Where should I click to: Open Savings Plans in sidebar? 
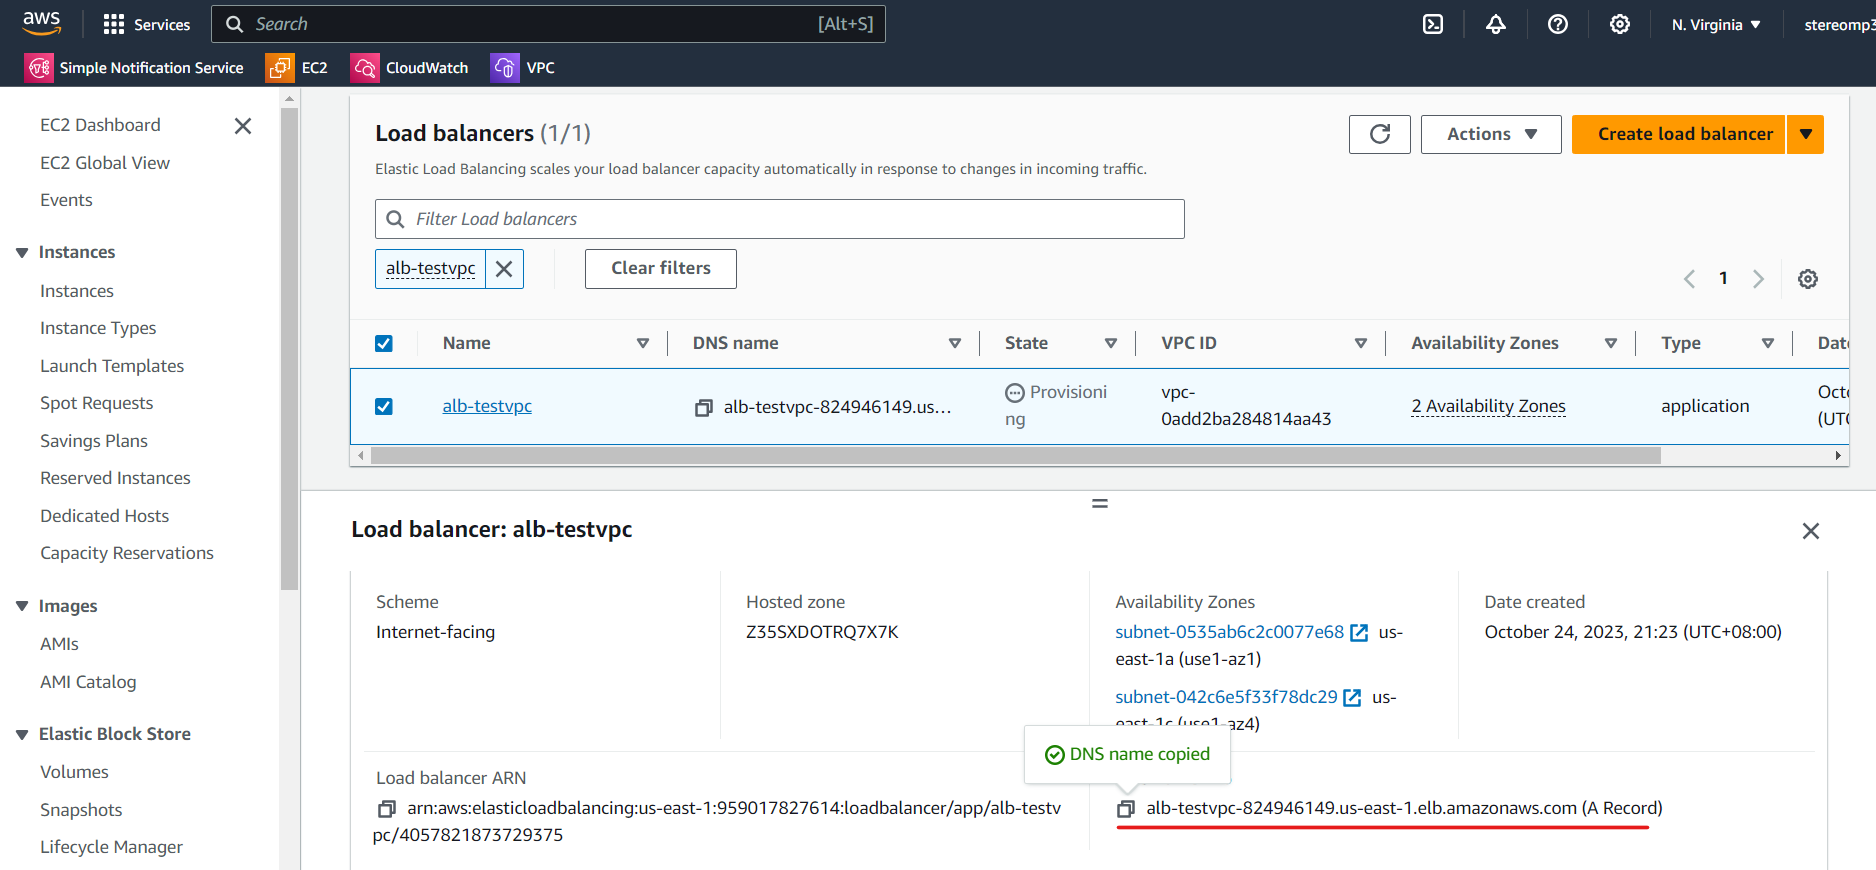coord(94,441)
